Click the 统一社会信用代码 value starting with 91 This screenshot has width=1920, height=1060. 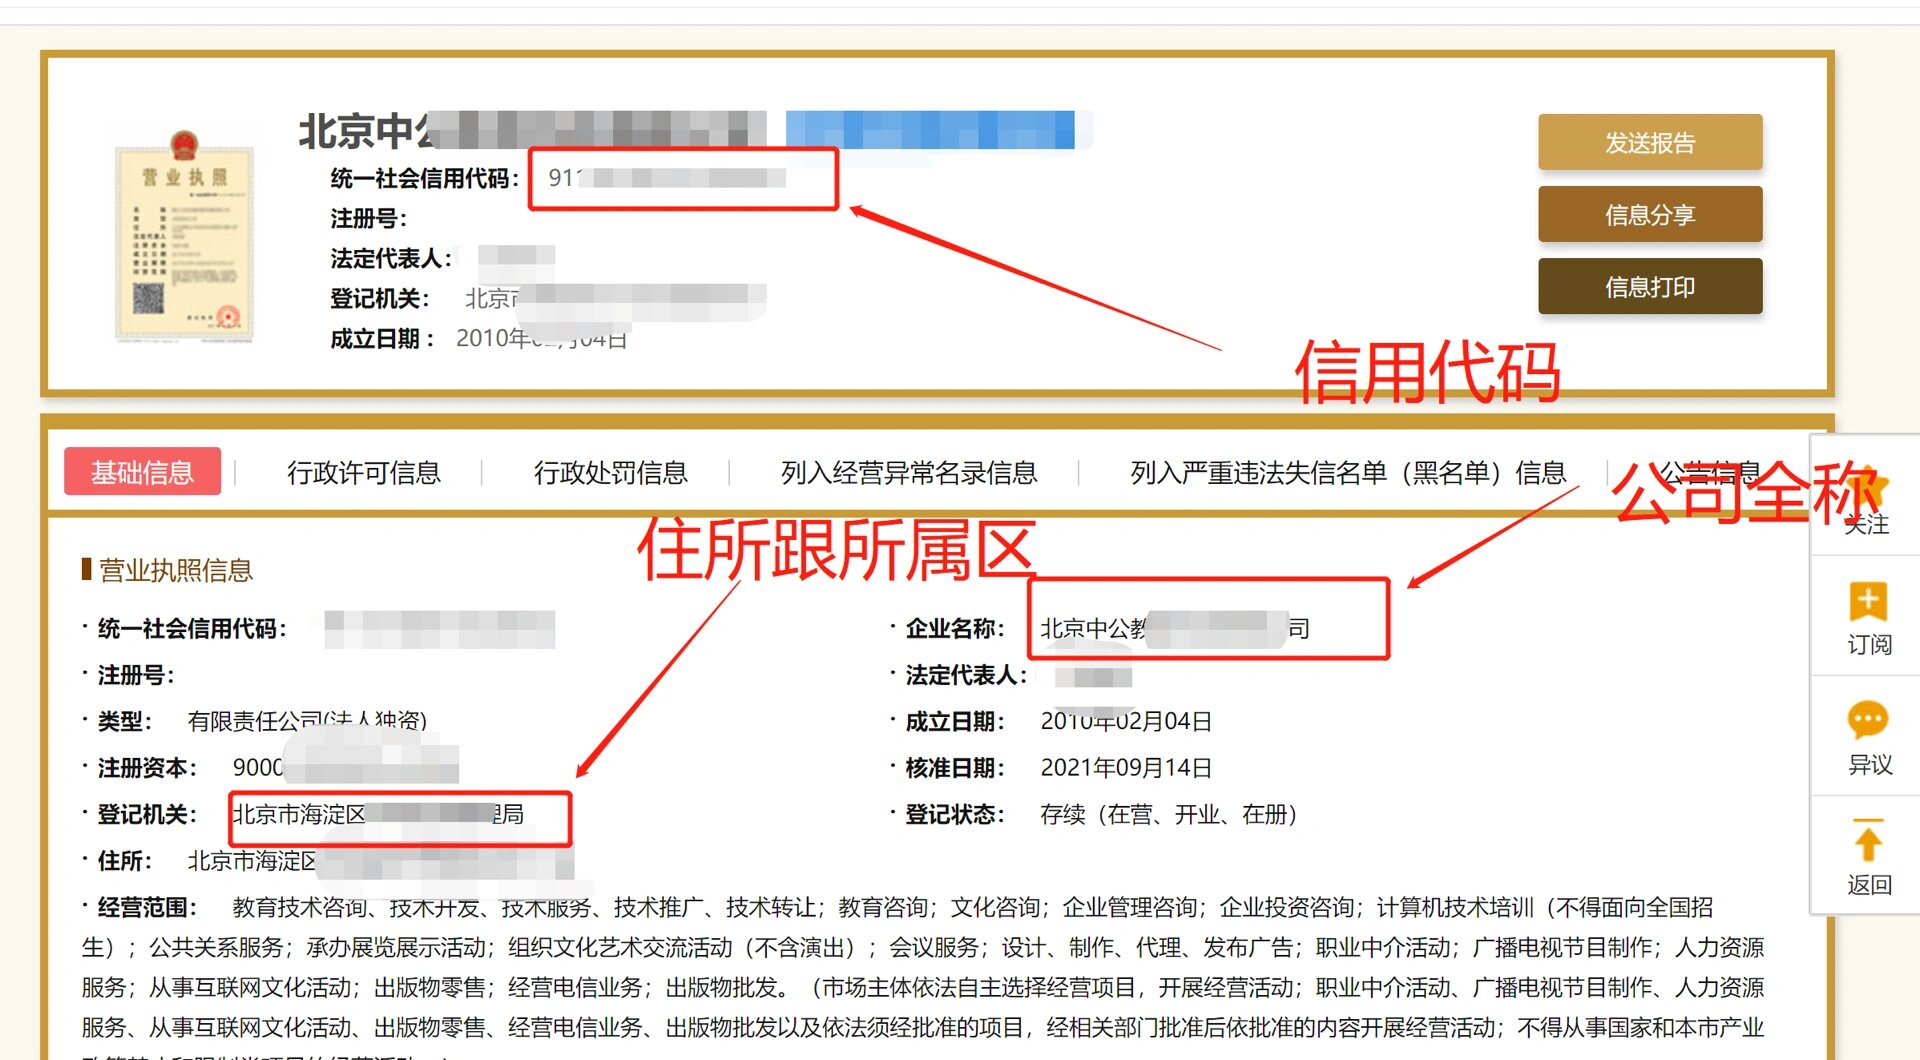[x=666, y=178]
